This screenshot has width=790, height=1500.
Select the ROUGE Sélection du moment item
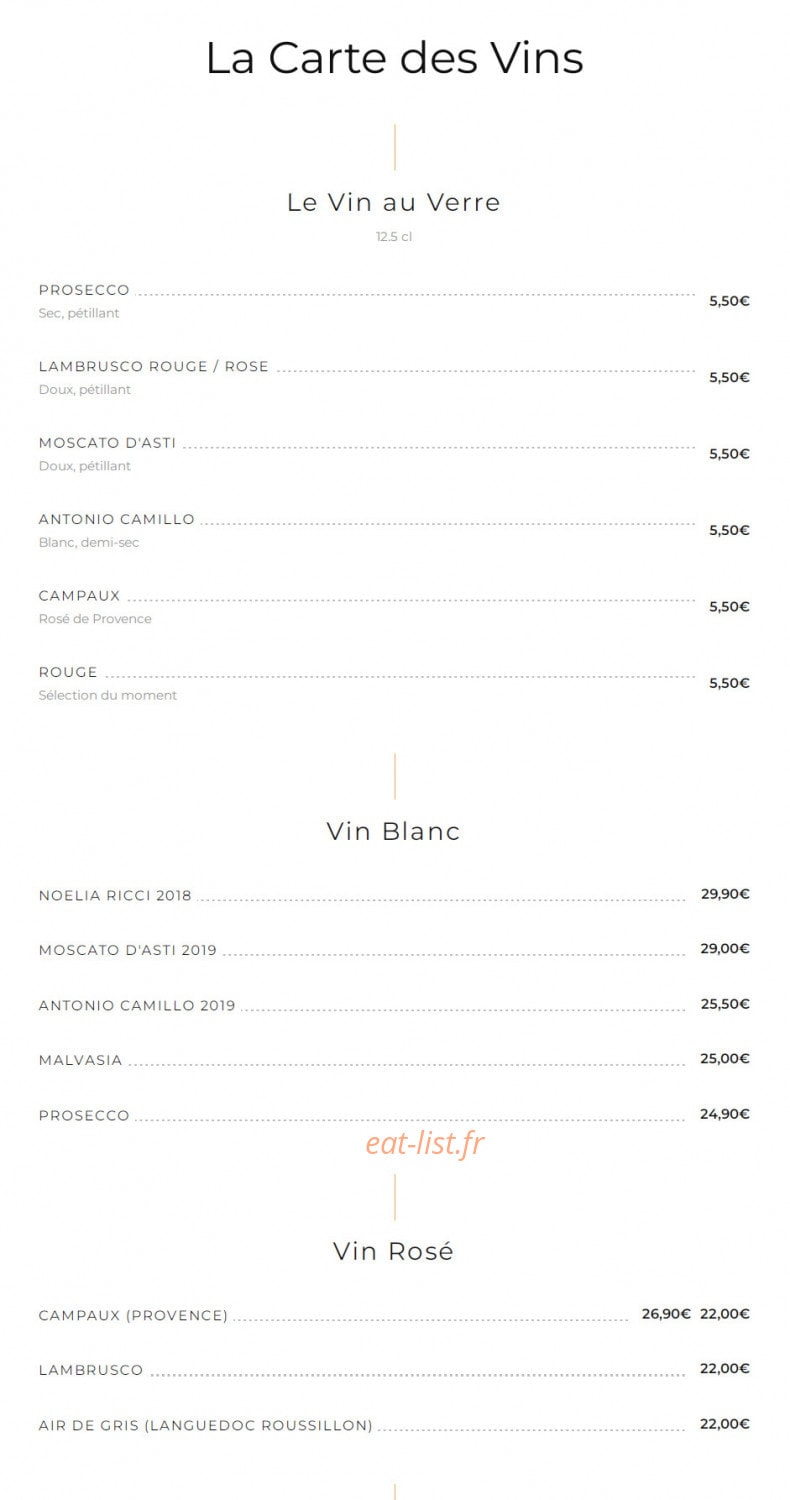pos(394,684)
